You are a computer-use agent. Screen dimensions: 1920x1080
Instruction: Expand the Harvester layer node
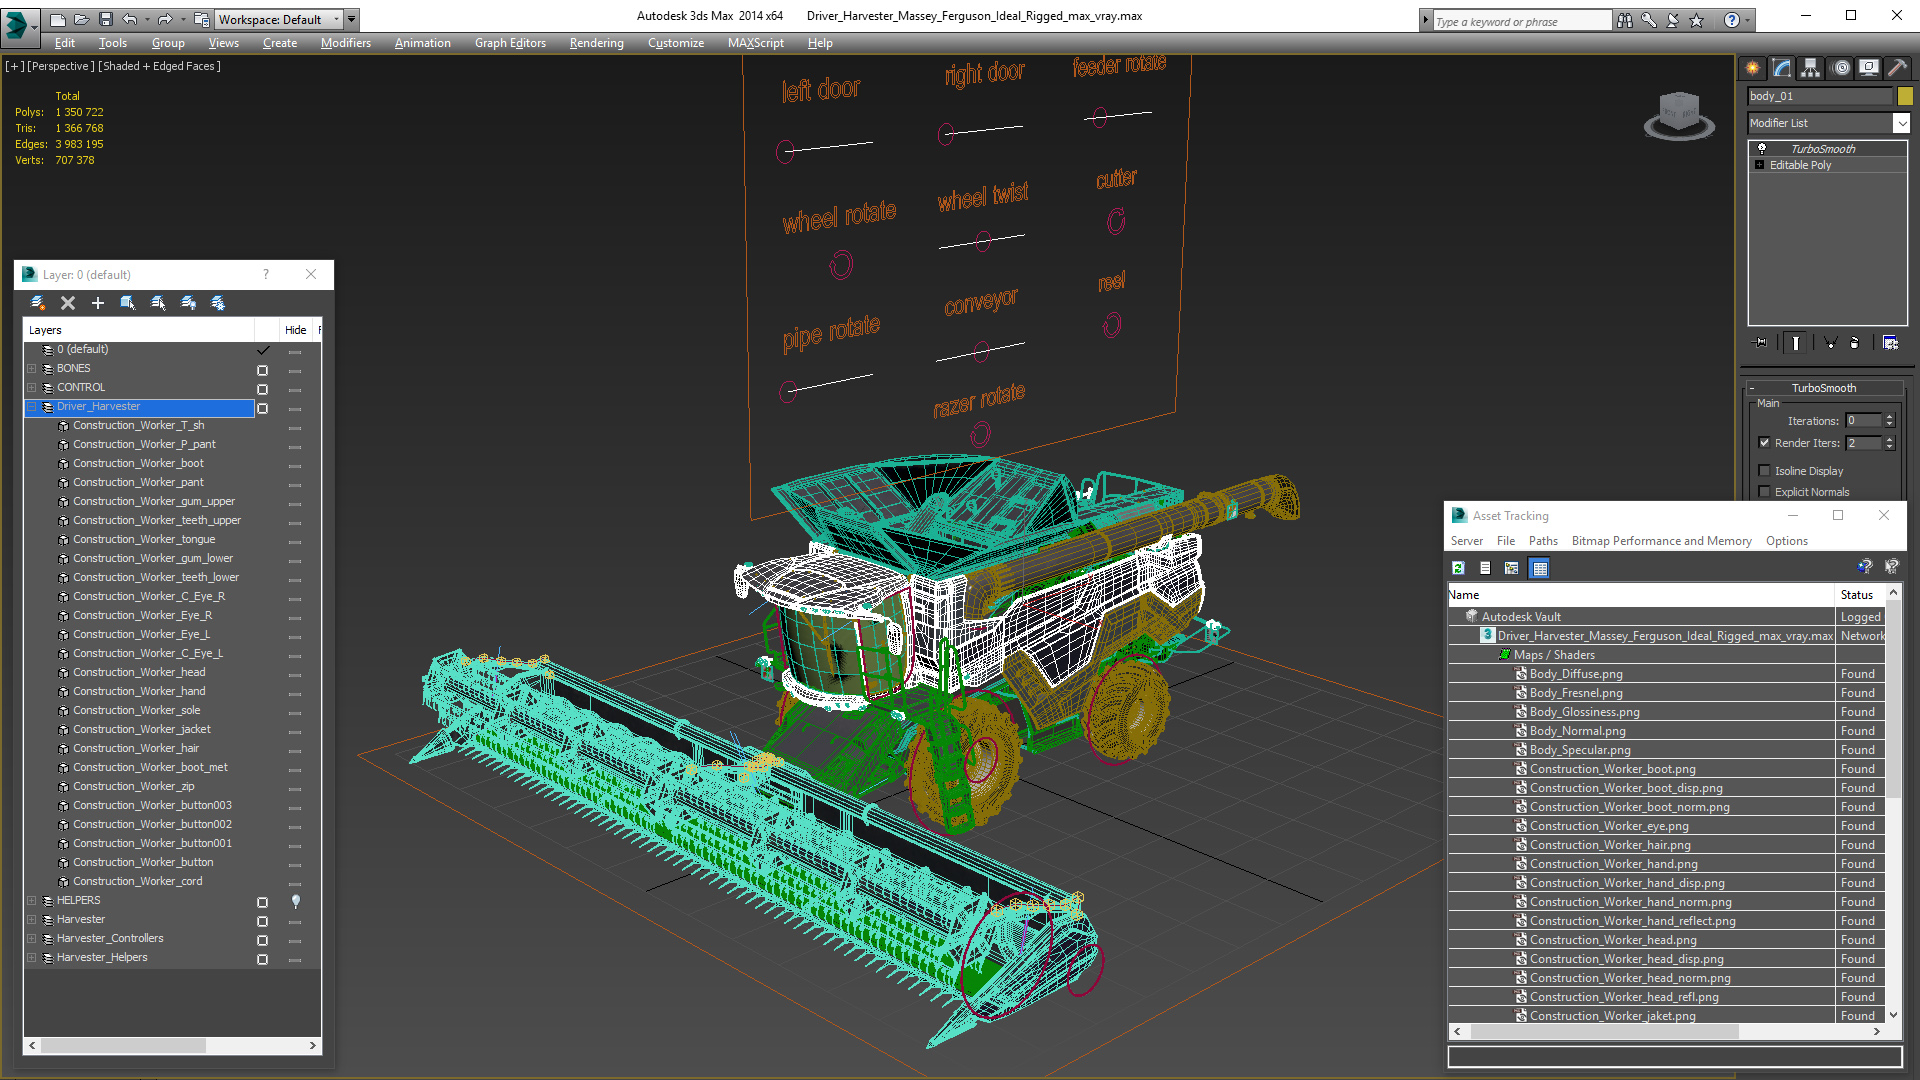32,920
